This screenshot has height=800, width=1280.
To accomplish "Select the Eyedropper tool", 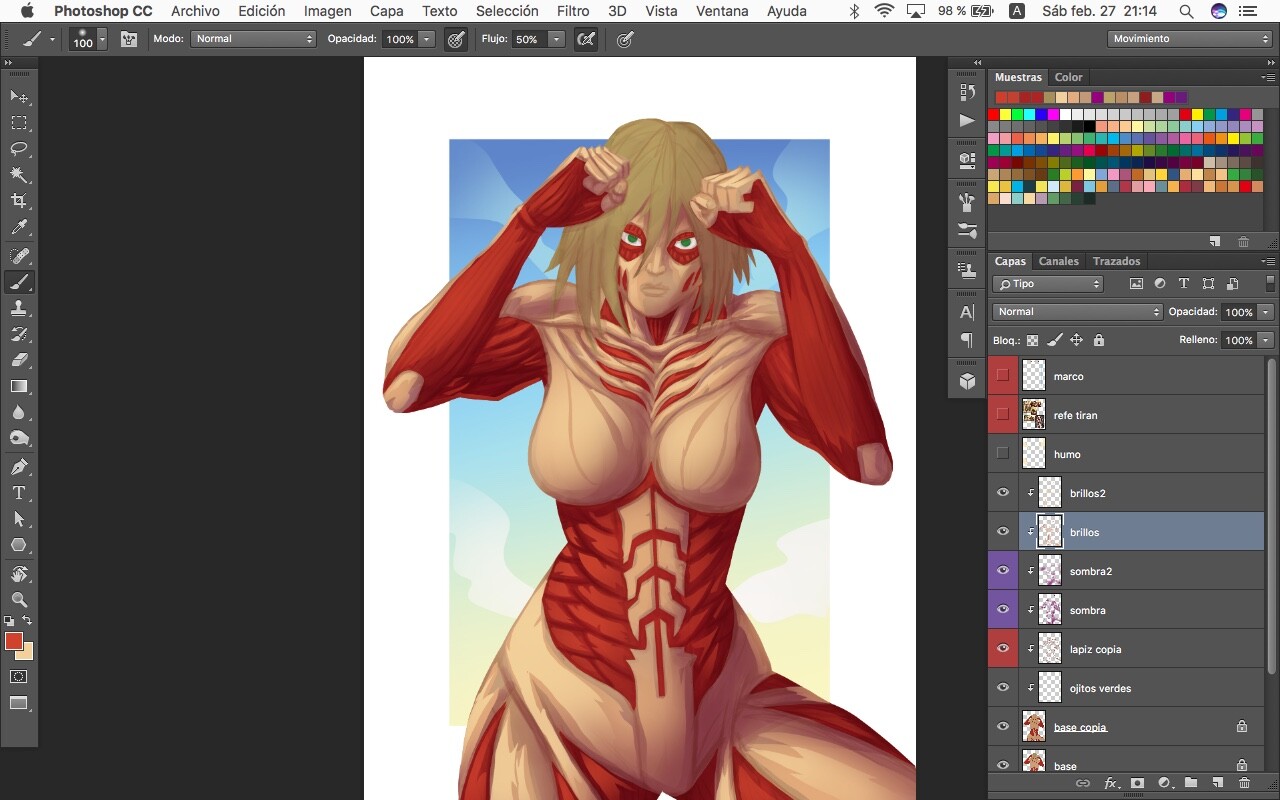I will tap(19, 228).
